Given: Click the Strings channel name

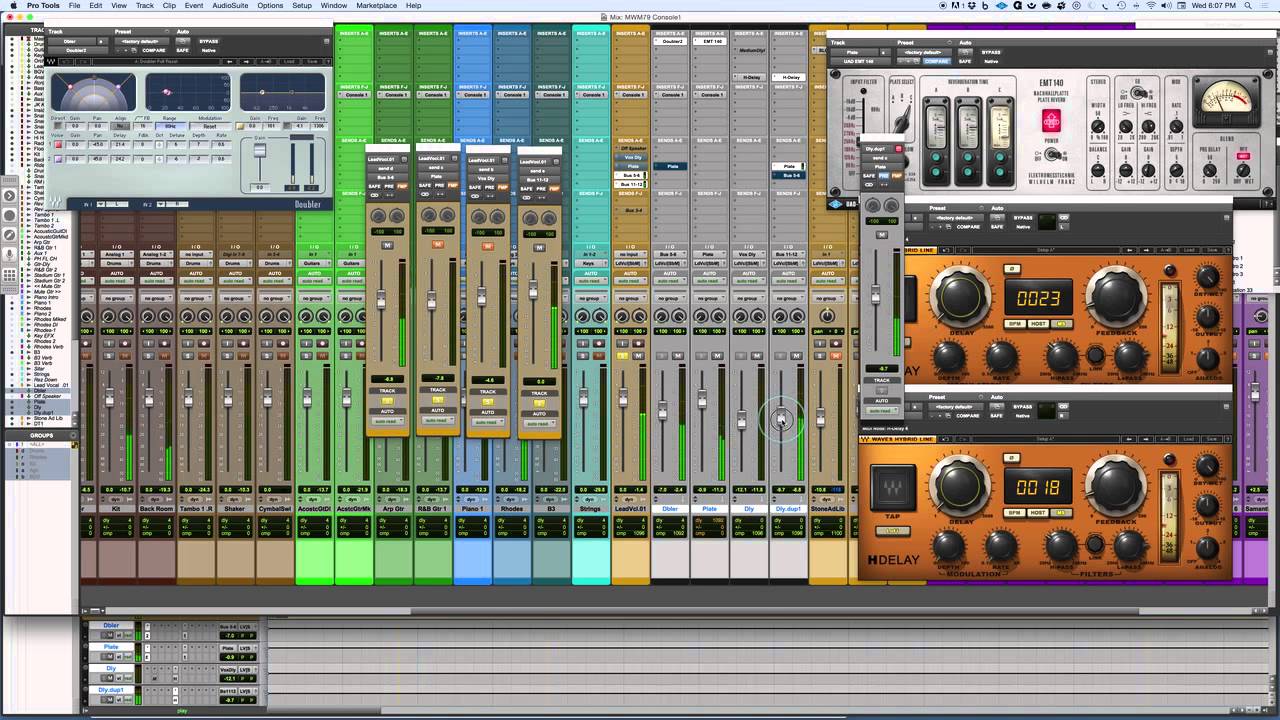Looking at the screenshot, I should 590,508.
